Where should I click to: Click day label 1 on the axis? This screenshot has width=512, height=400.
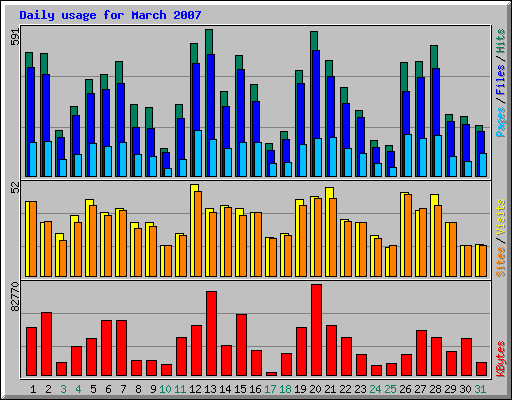pyautogui.click(x=33, y=389)
